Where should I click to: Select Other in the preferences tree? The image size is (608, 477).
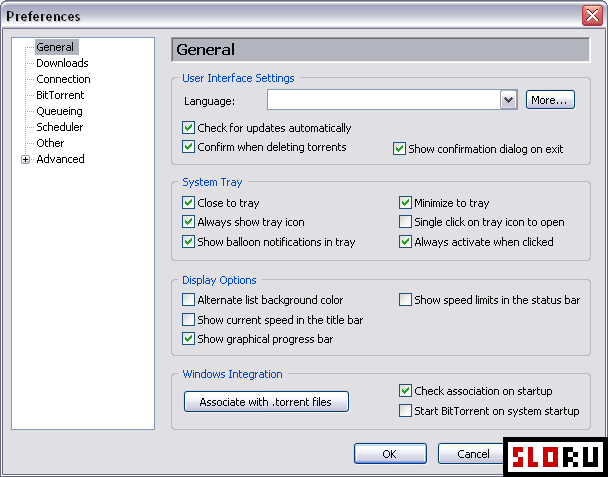[x=50, y=143]
